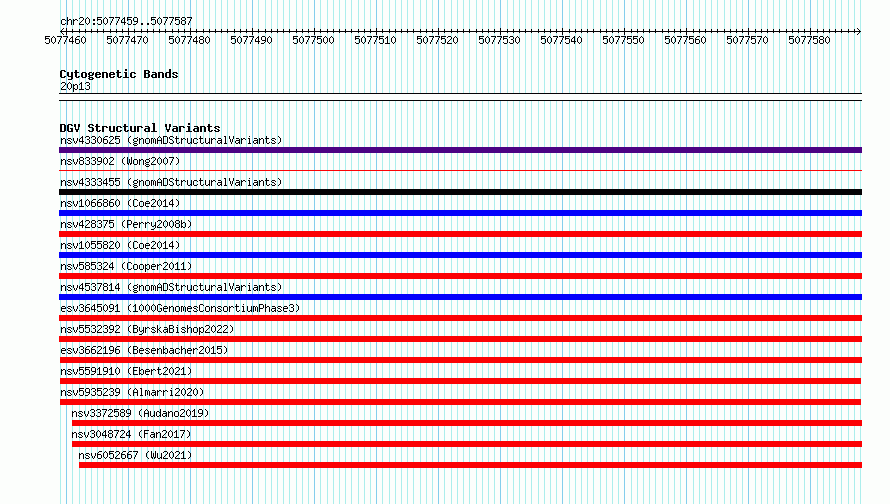Screen dimensions: 890x504
Task: Open the nsv4537814 gnomADStructuralVariants label
Action: coord(171,287)
